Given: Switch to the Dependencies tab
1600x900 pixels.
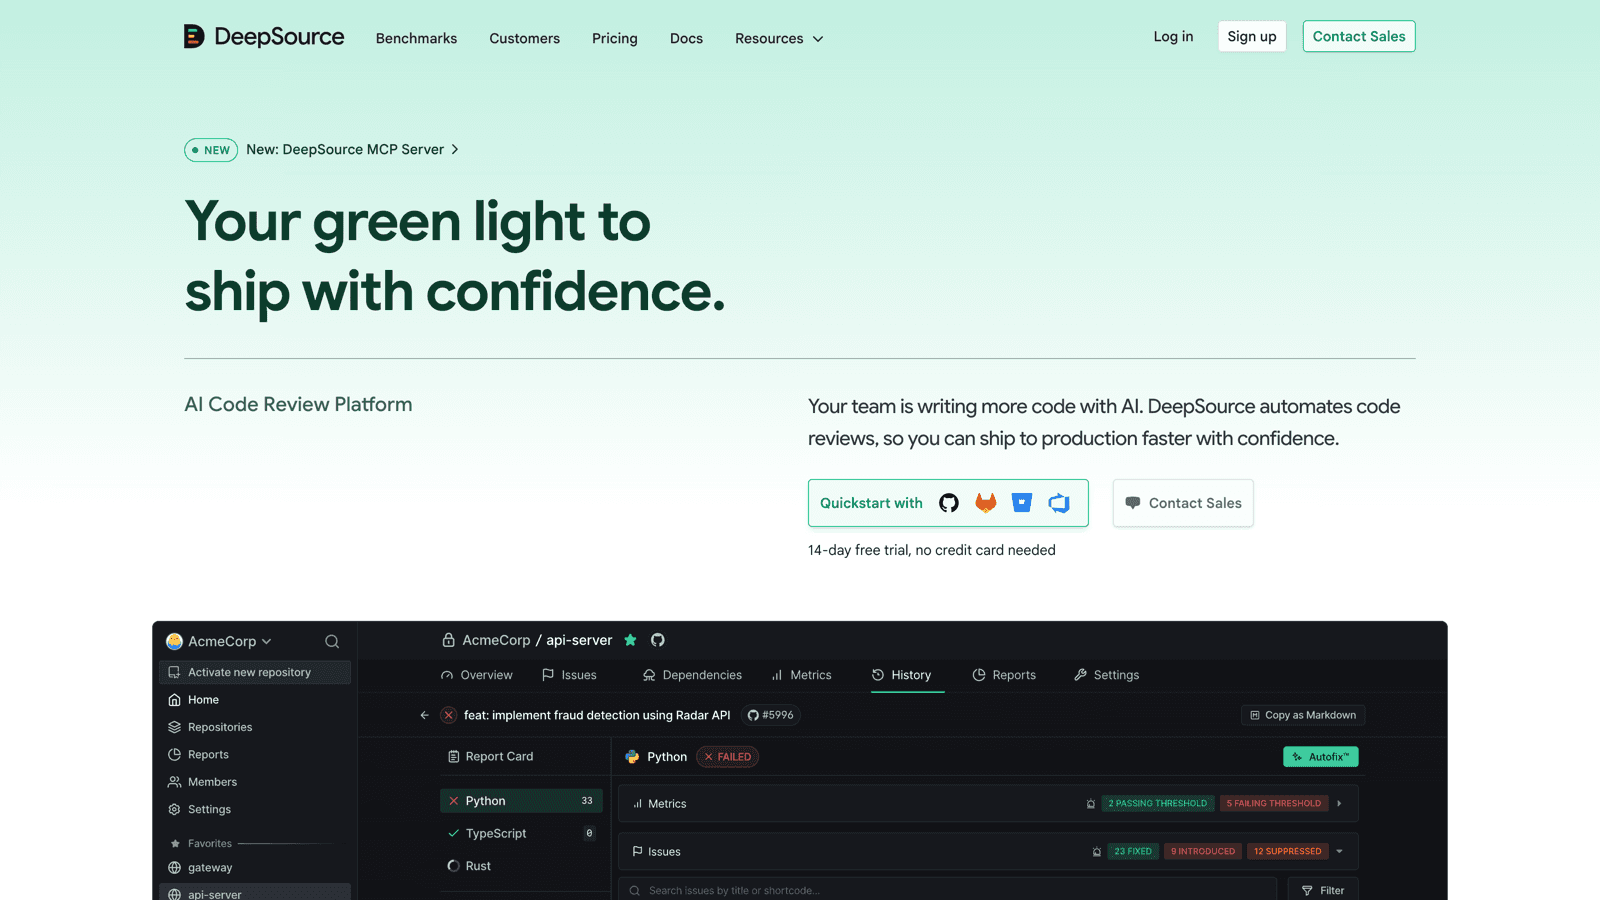Looking at the screenshot, I should pos(692,675).
